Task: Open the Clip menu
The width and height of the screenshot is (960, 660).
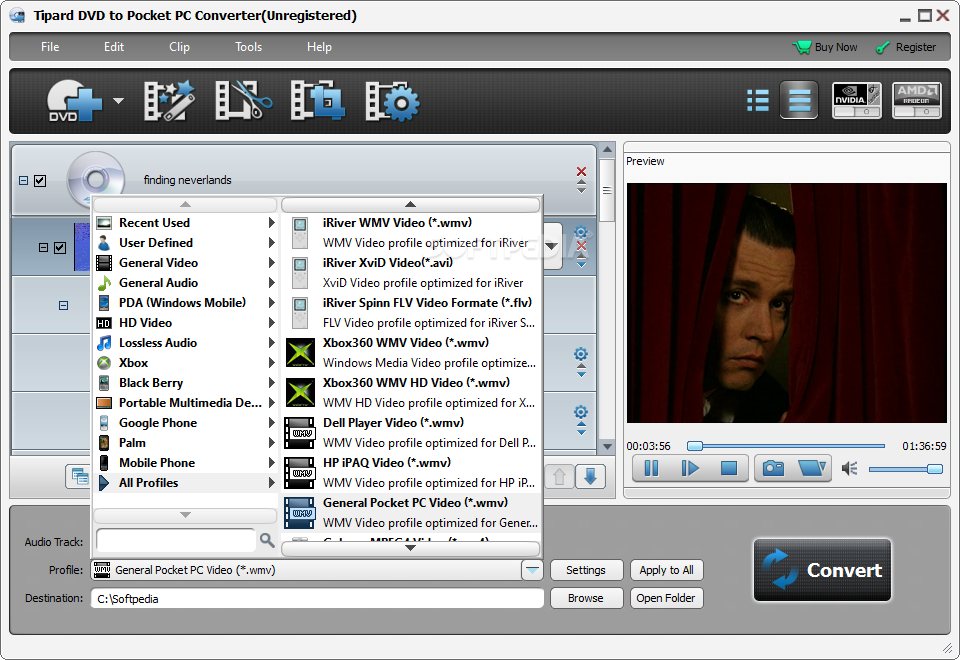Action: [x=179, y=47]
